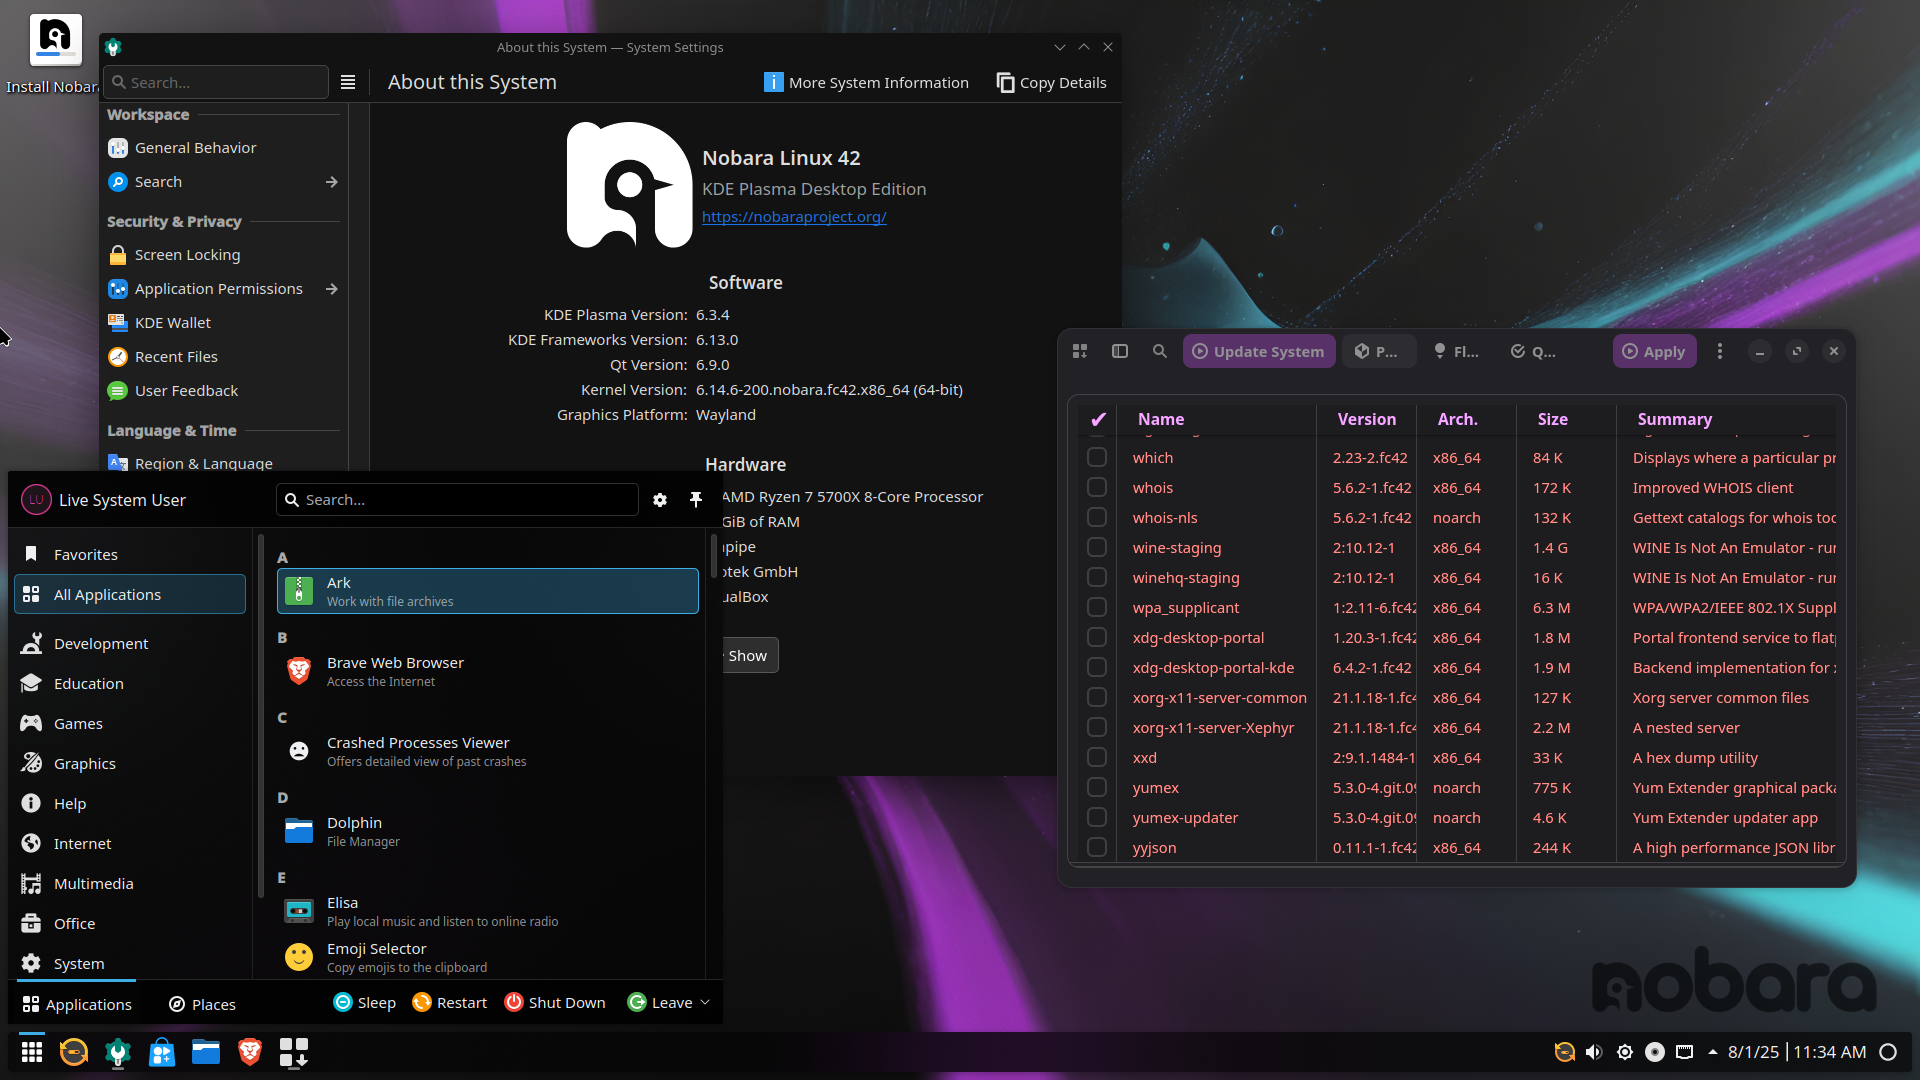
Task: Check the xorg-x11-server-Xephyr checkbox
Action: [1097, 727]
